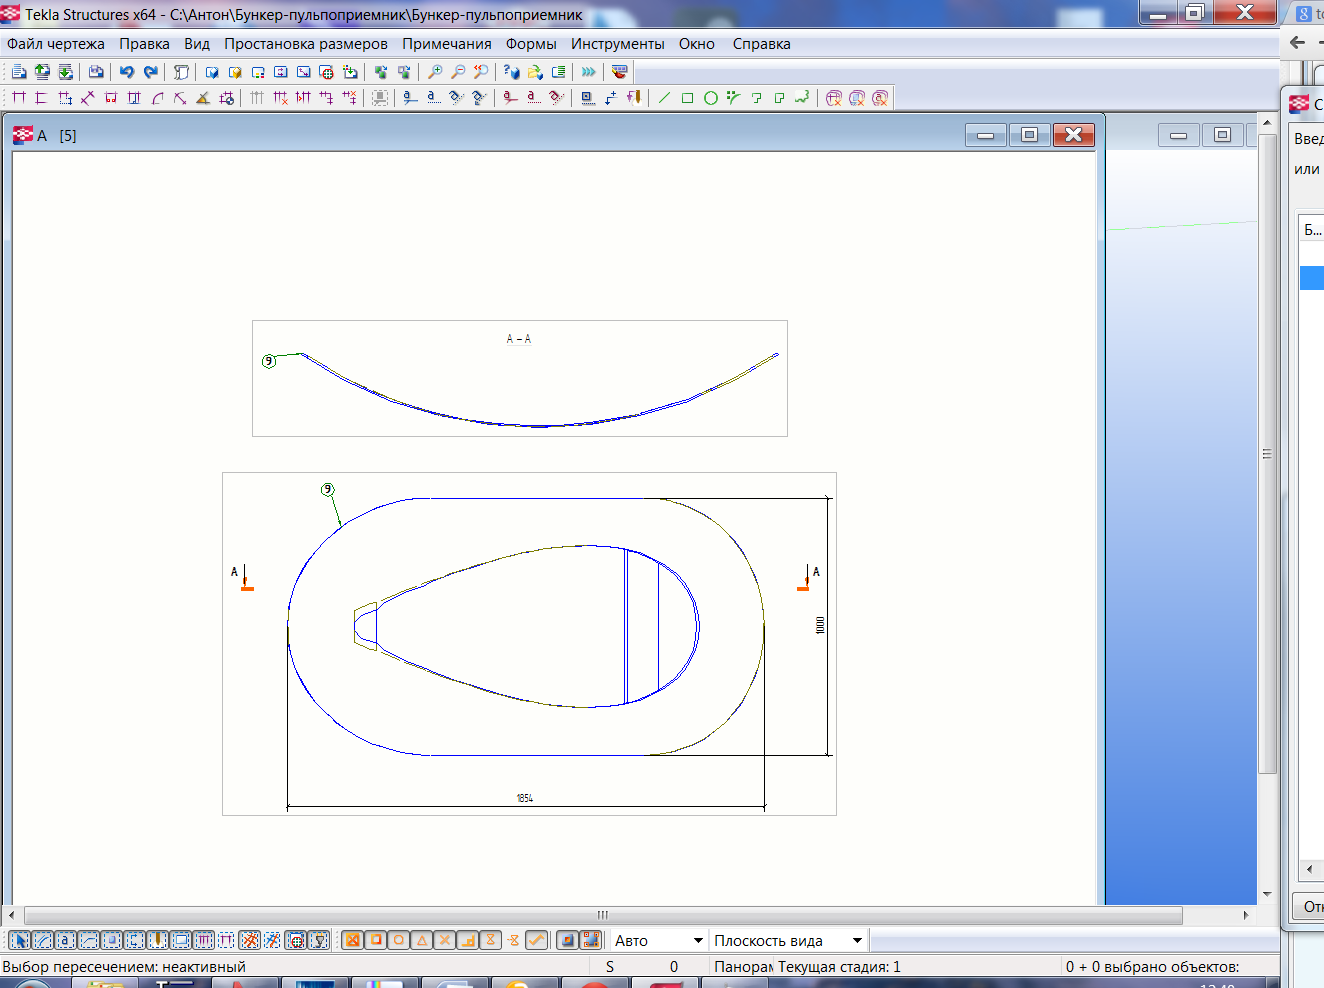Toggle the Snap to midpoints triangle switch
1324x988 pixels.
click(x=422, y=940)
